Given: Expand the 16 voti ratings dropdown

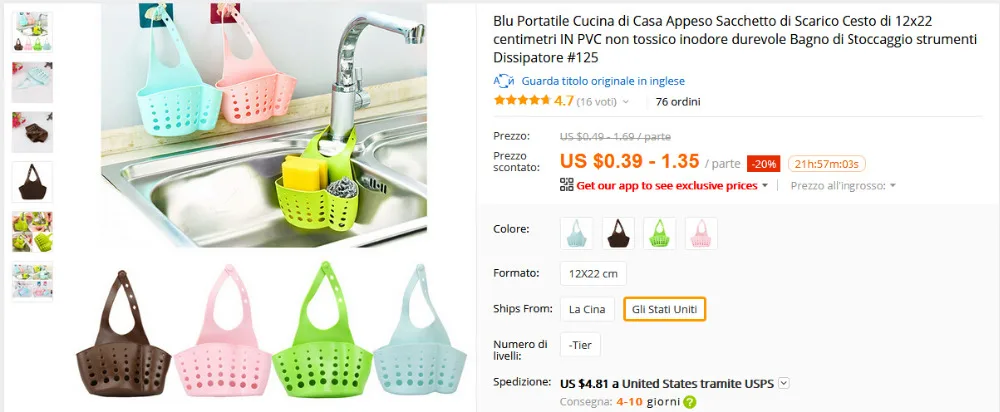Looking at the screenshot, I should pyautogui.click(x=603, y=101).
